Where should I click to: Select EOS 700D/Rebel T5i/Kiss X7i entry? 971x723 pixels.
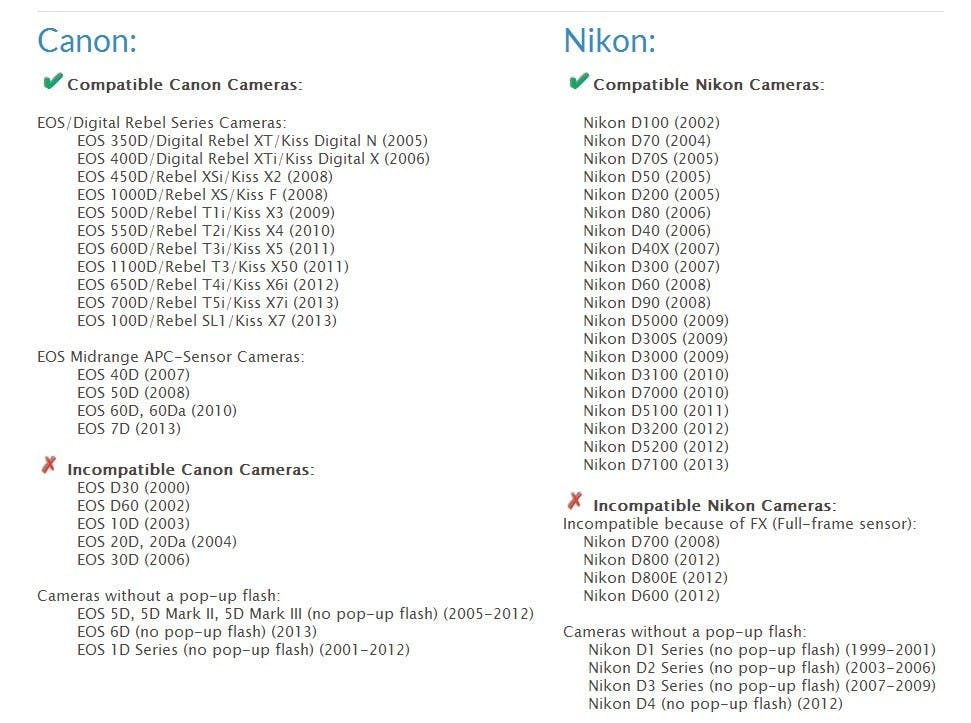point(208,302)
